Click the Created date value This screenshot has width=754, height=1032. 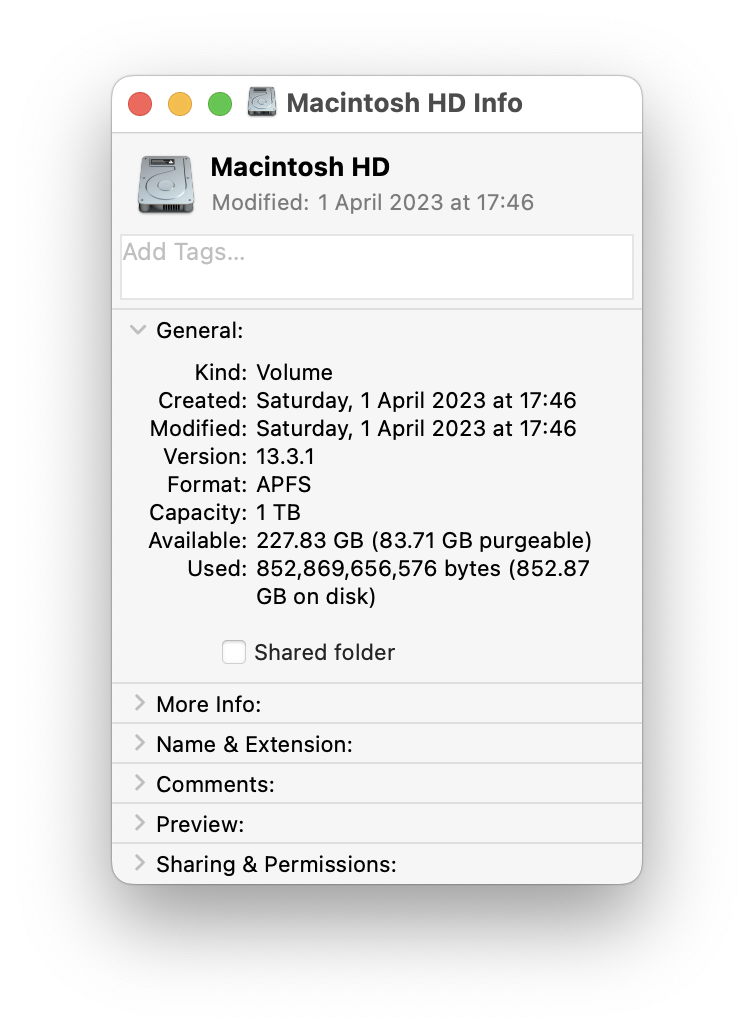416,400
